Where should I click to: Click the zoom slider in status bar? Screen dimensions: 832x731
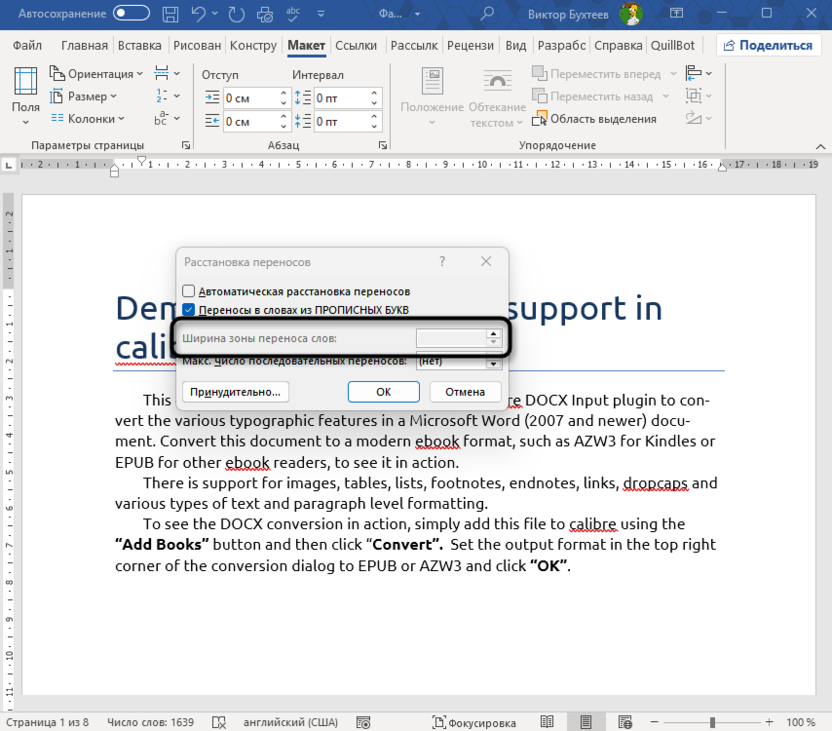tap(712, 722)
